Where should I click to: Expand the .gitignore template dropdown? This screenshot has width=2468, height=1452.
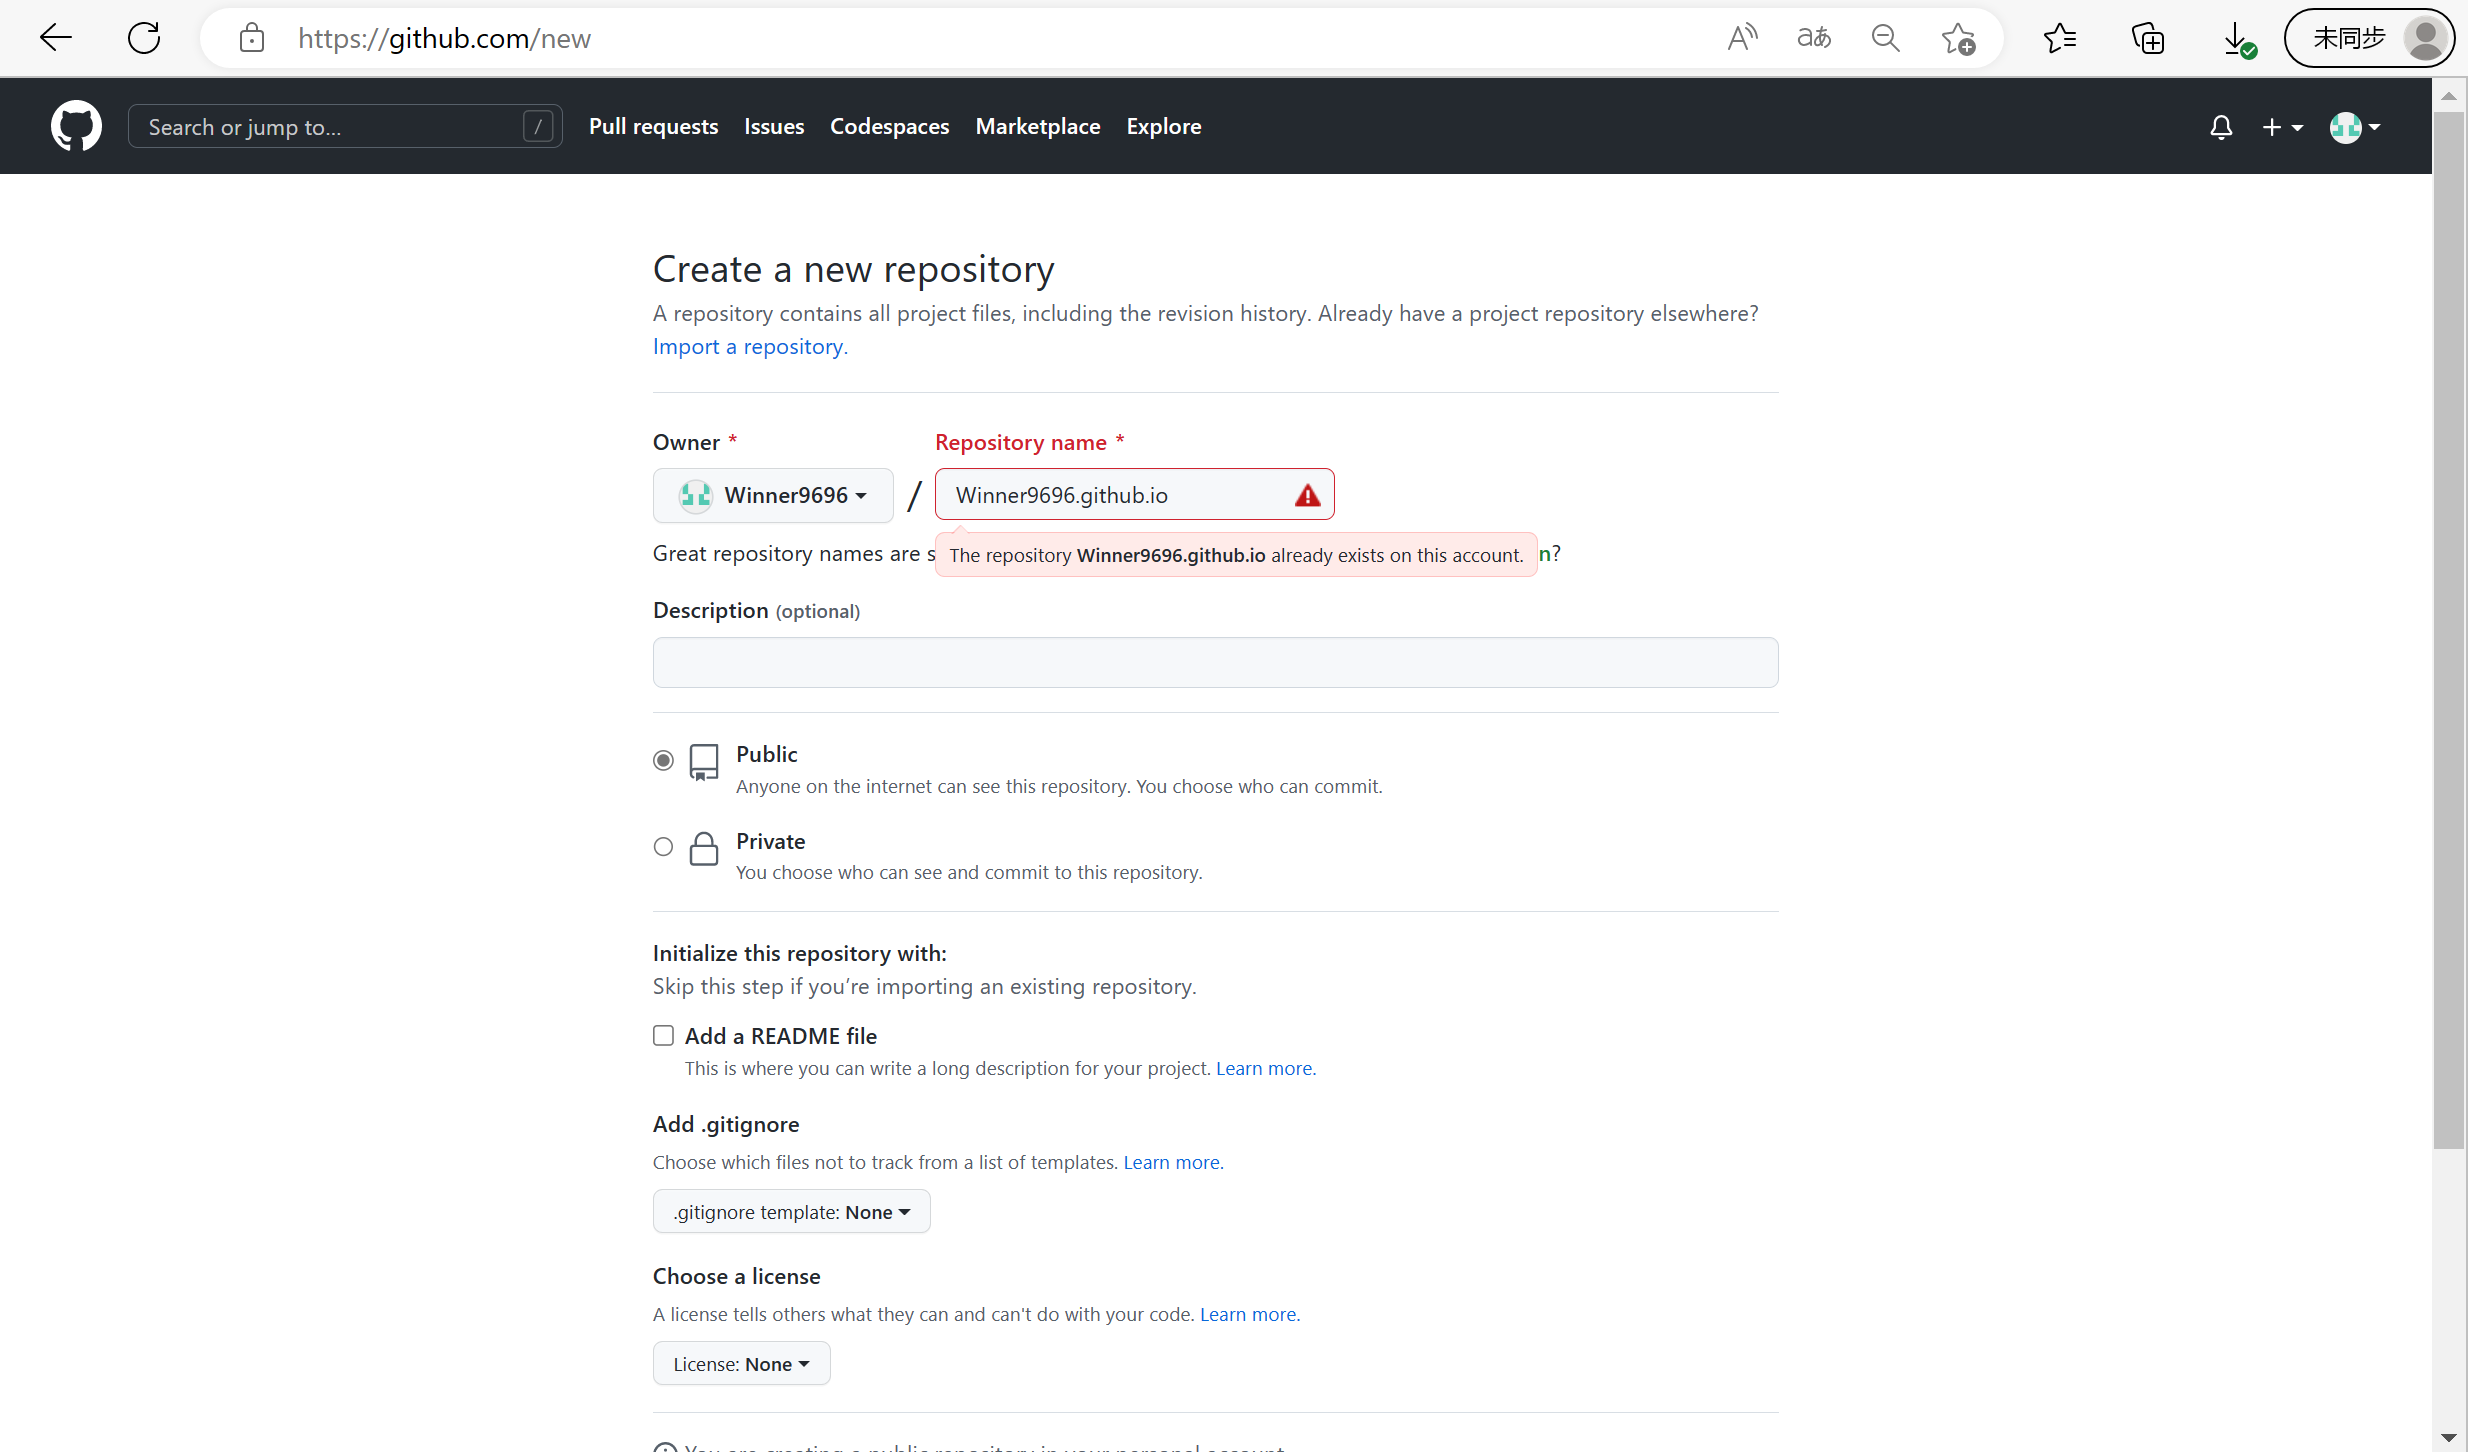pos(791,1211)
